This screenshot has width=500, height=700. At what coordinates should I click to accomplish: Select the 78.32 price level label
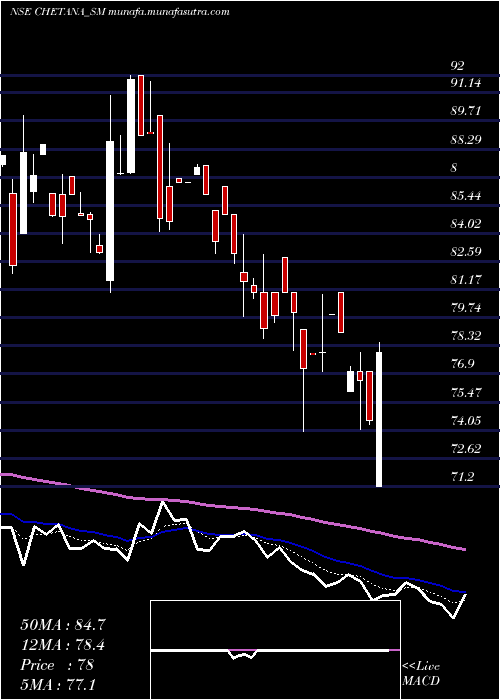pos(466,336)
